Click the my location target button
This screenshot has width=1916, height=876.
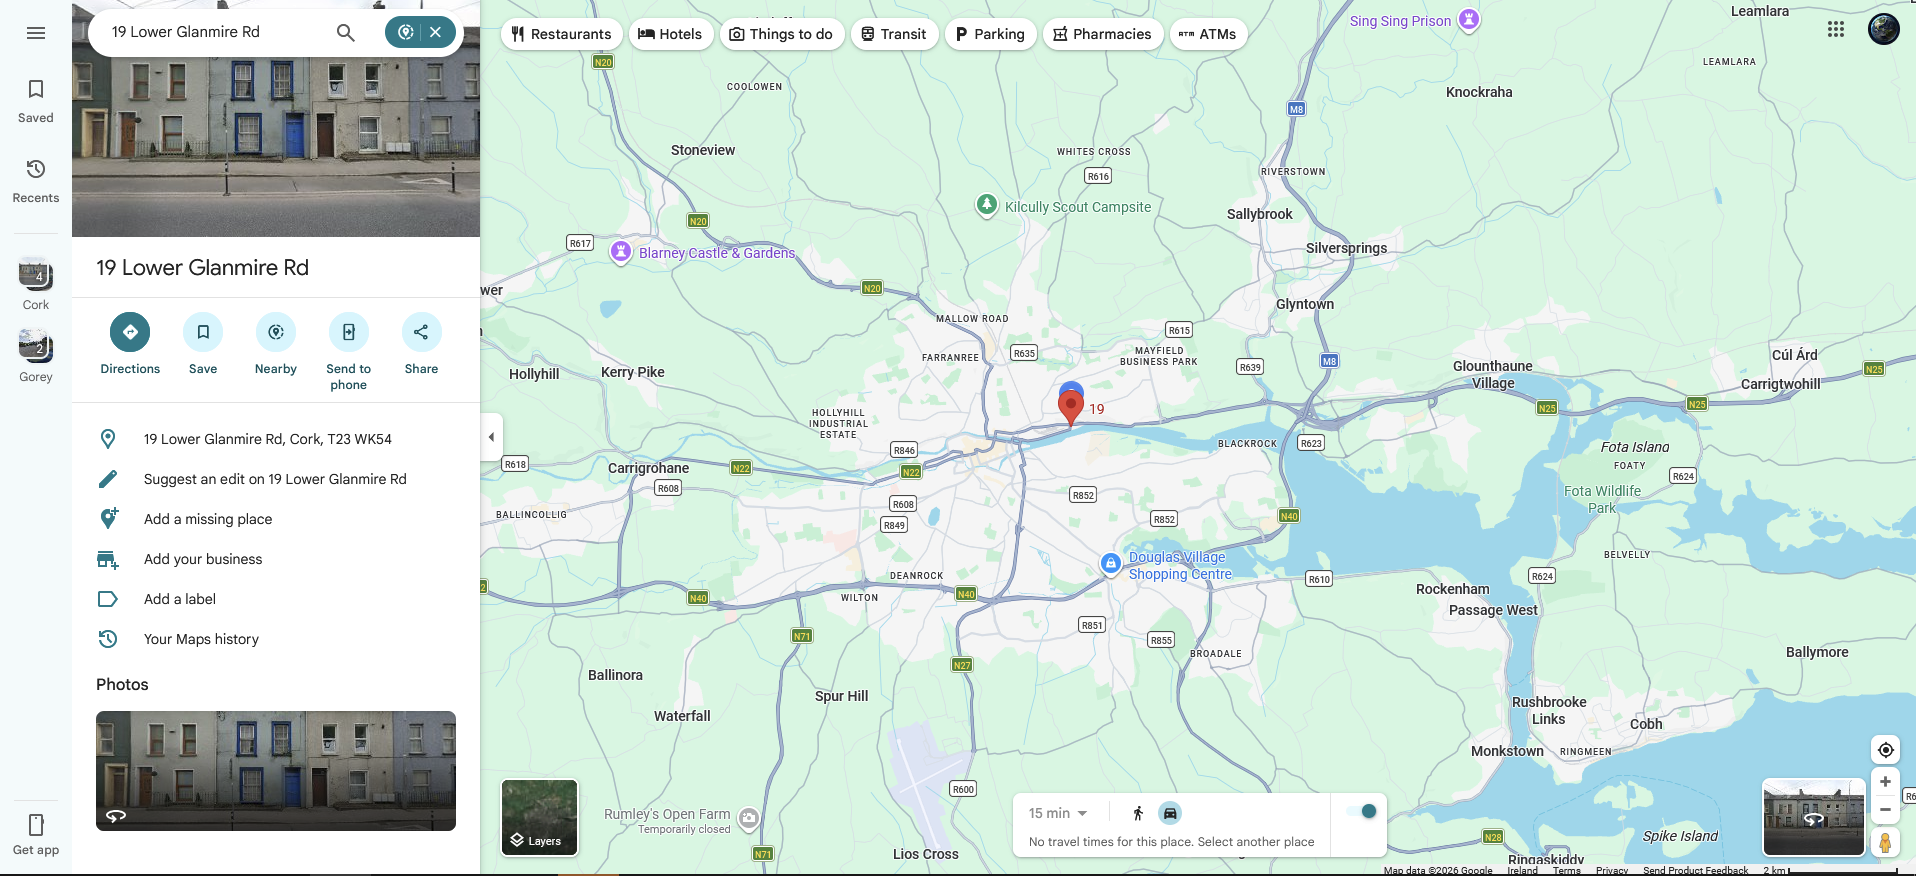(x=1885, y=750)
